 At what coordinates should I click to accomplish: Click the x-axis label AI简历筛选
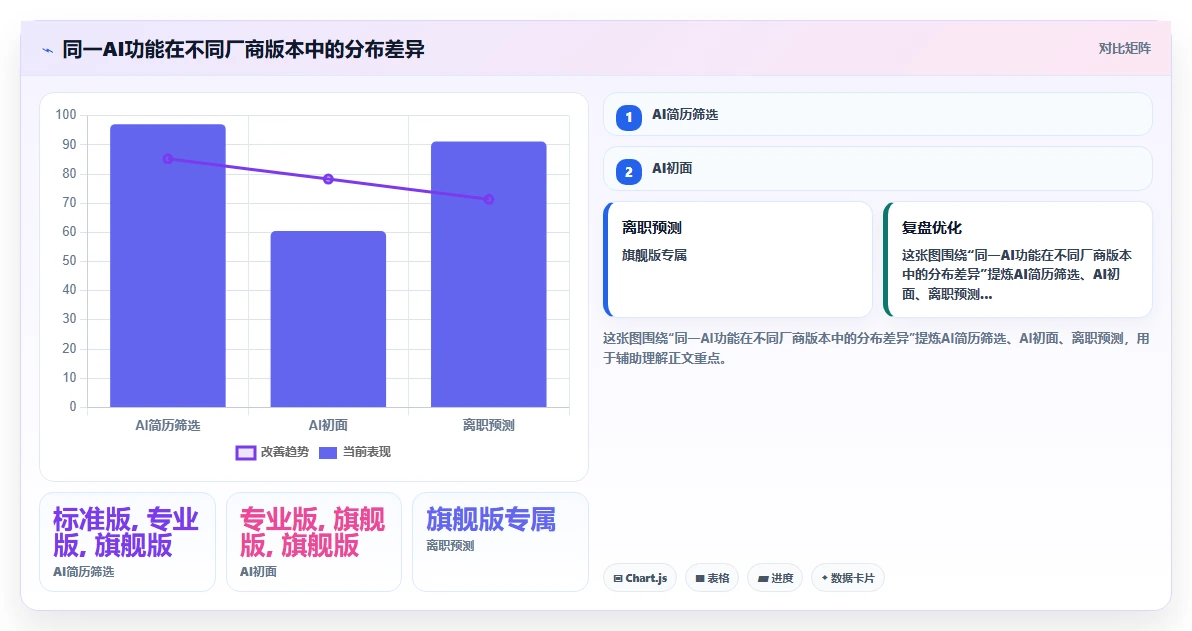click(x=168, y=425)
